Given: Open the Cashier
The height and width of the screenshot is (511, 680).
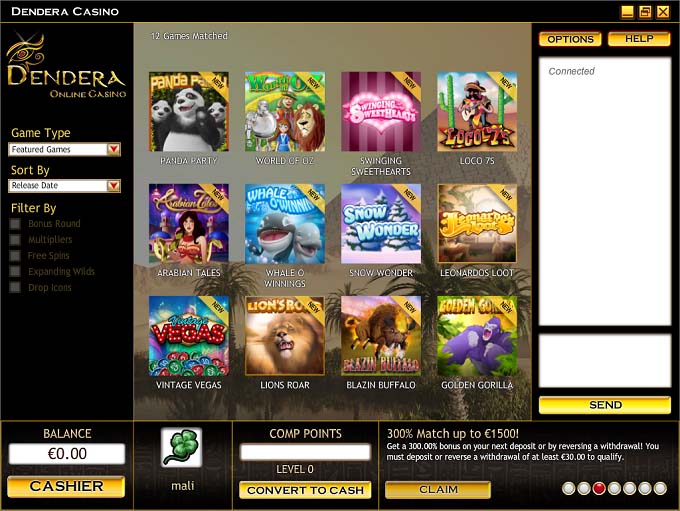Looking at the screenshot, I should [x=66, y=486].
